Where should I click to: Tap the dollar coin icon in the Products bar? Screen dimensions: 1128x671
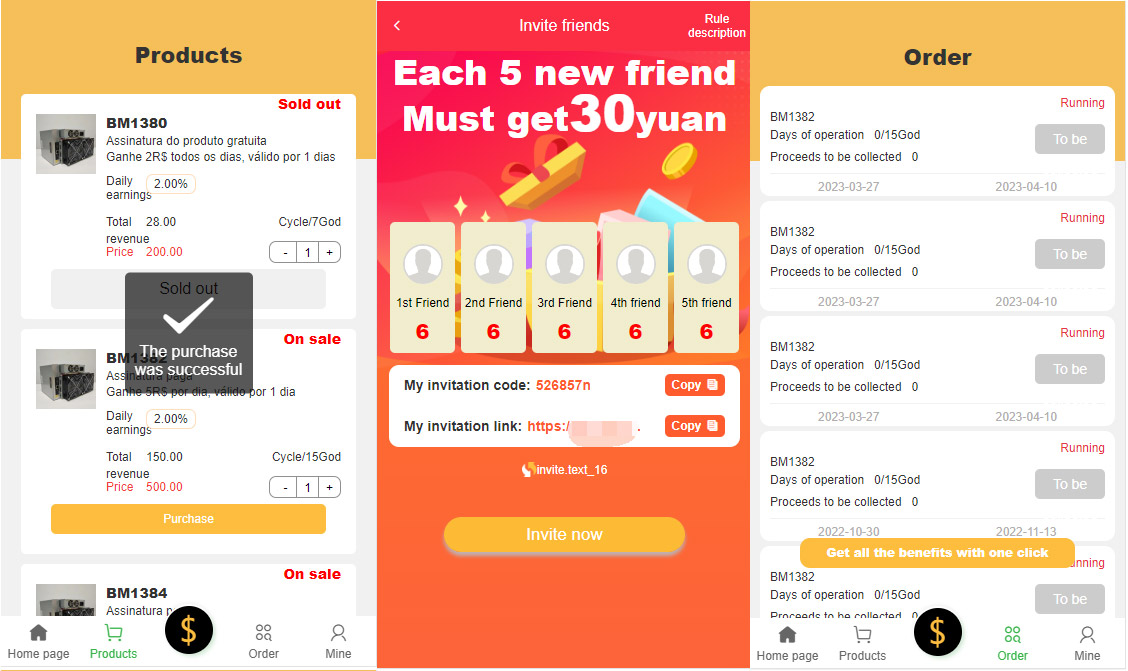click(188, 630)
